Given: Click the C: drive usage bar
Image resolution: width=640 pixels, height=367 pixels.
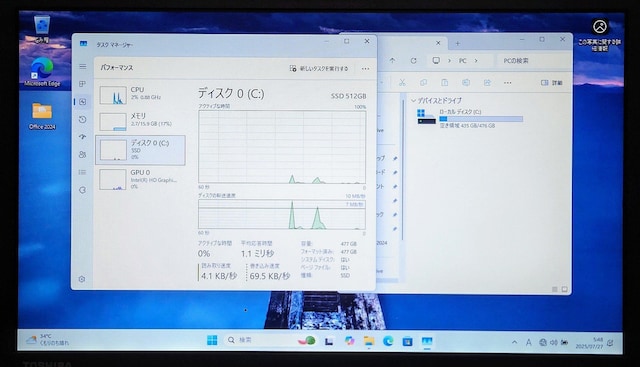Looking at the screenshot, I should (x=481, y=119).
